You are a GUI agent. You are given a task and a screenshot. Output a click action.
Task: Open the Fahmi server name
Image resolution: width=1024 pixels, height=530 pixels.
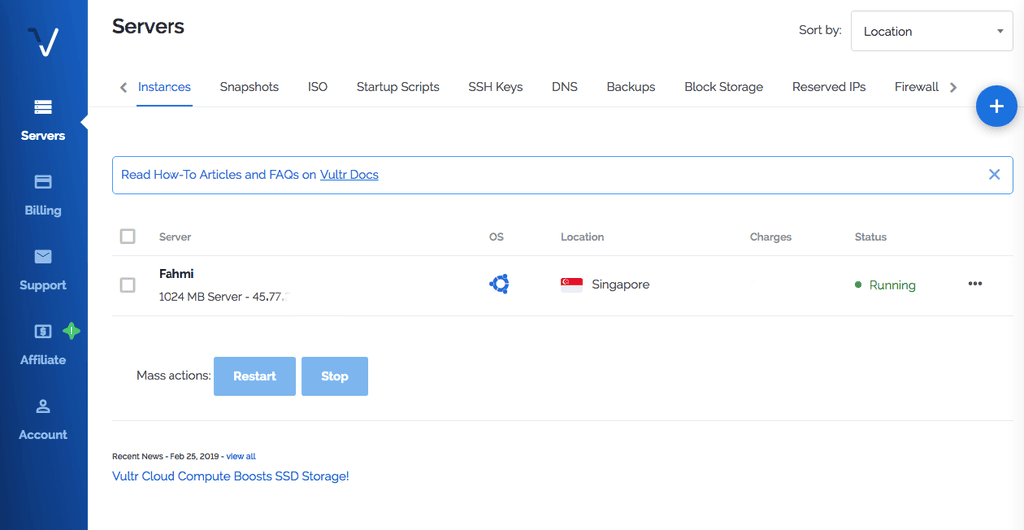[x=176, y=273]
